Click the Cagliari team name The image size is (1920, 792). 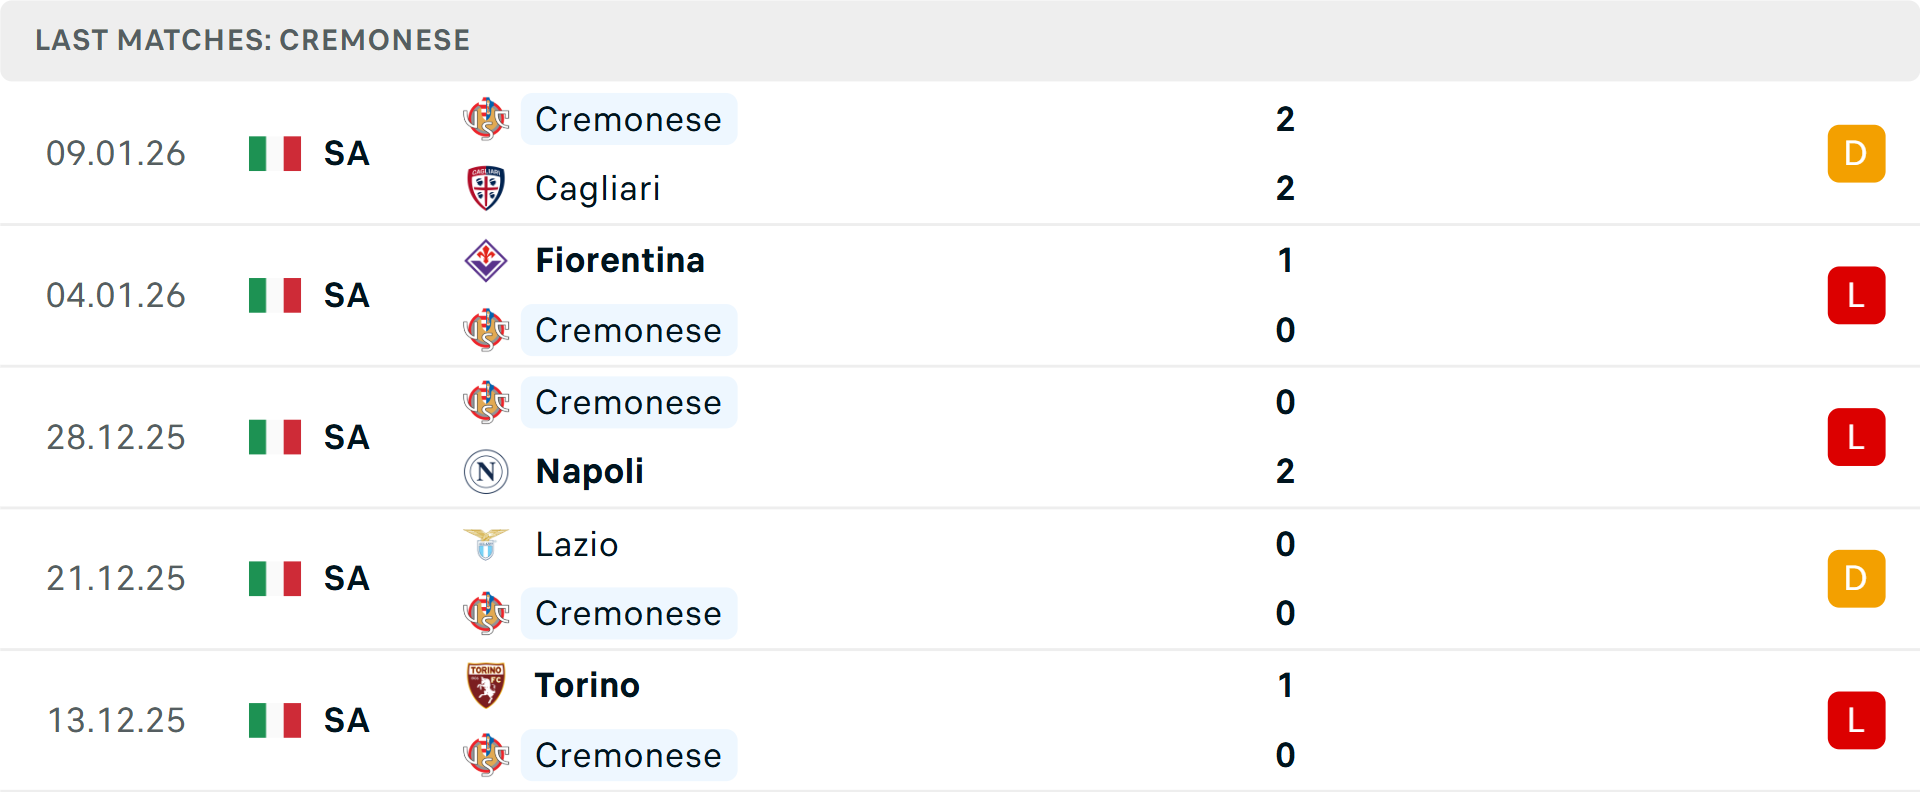coord(597,188)
